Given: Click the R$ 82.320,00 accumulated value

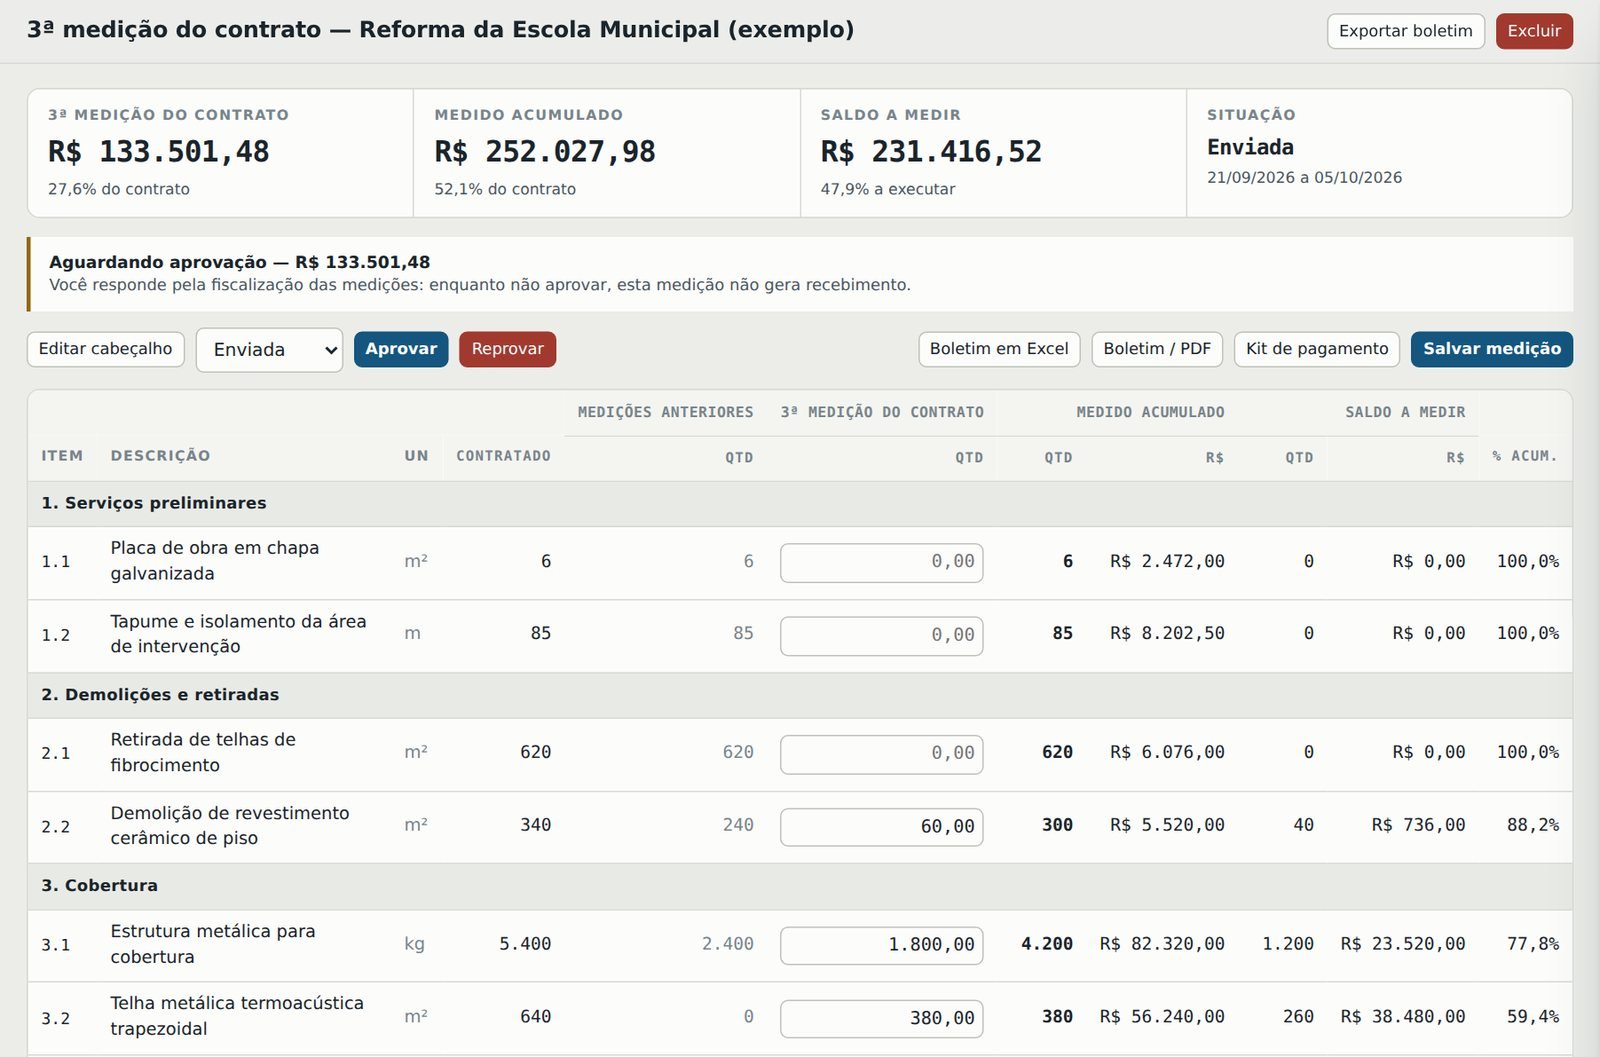Looking at the screenshot, I should pyautogui.click(x=1162, y=944).
